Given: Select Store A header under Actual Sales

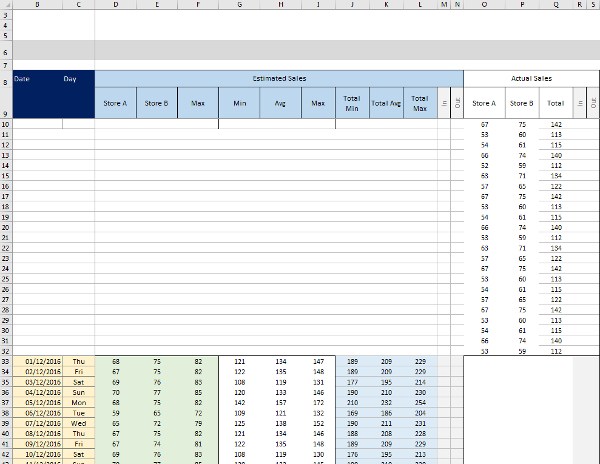Looking at the screenshot, I should pos(484,103).
